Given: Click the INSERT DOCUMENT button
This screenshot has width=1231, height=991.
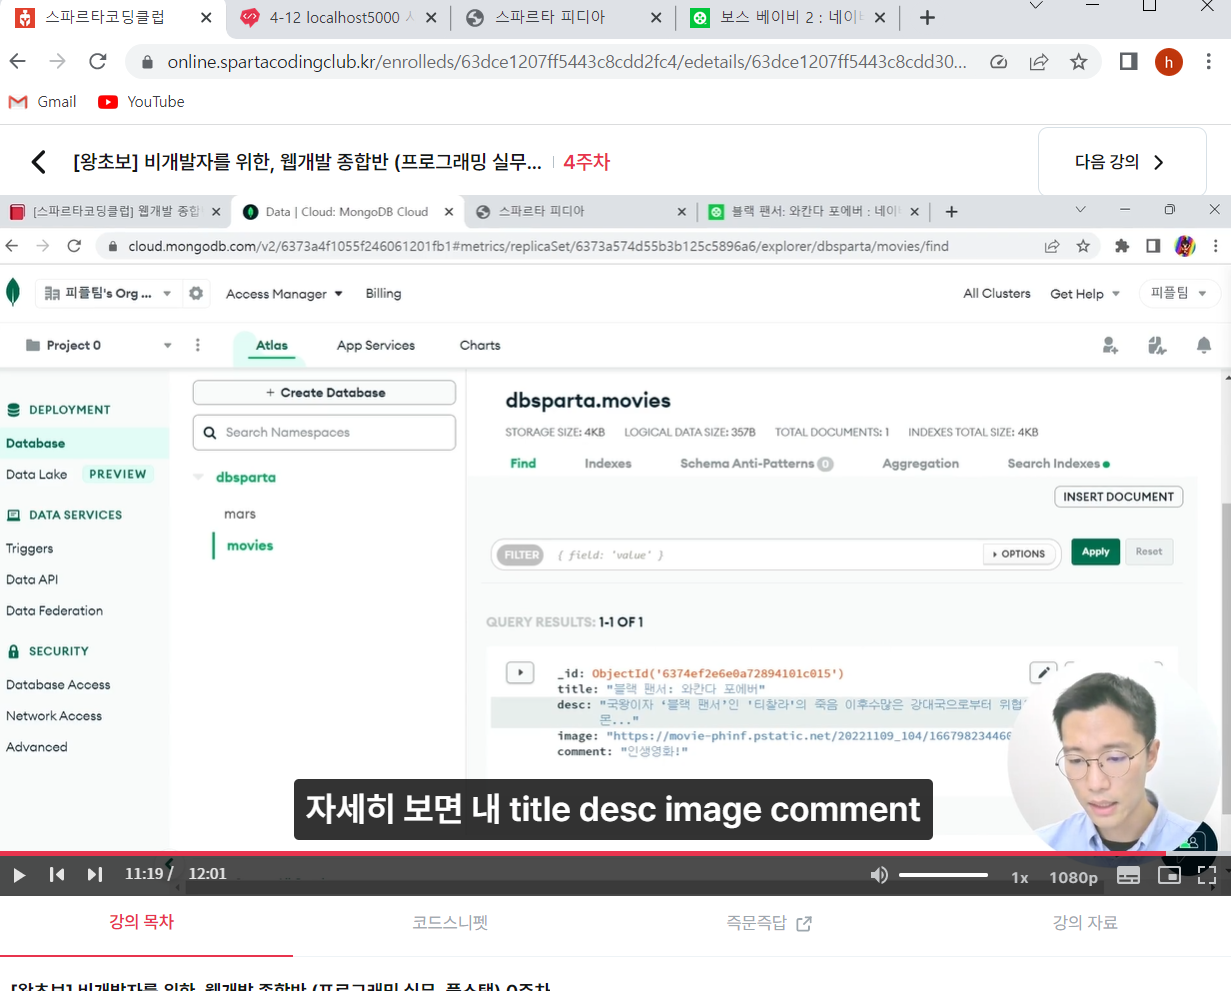Looking at the screenshot, I should tap(1118, 497).
